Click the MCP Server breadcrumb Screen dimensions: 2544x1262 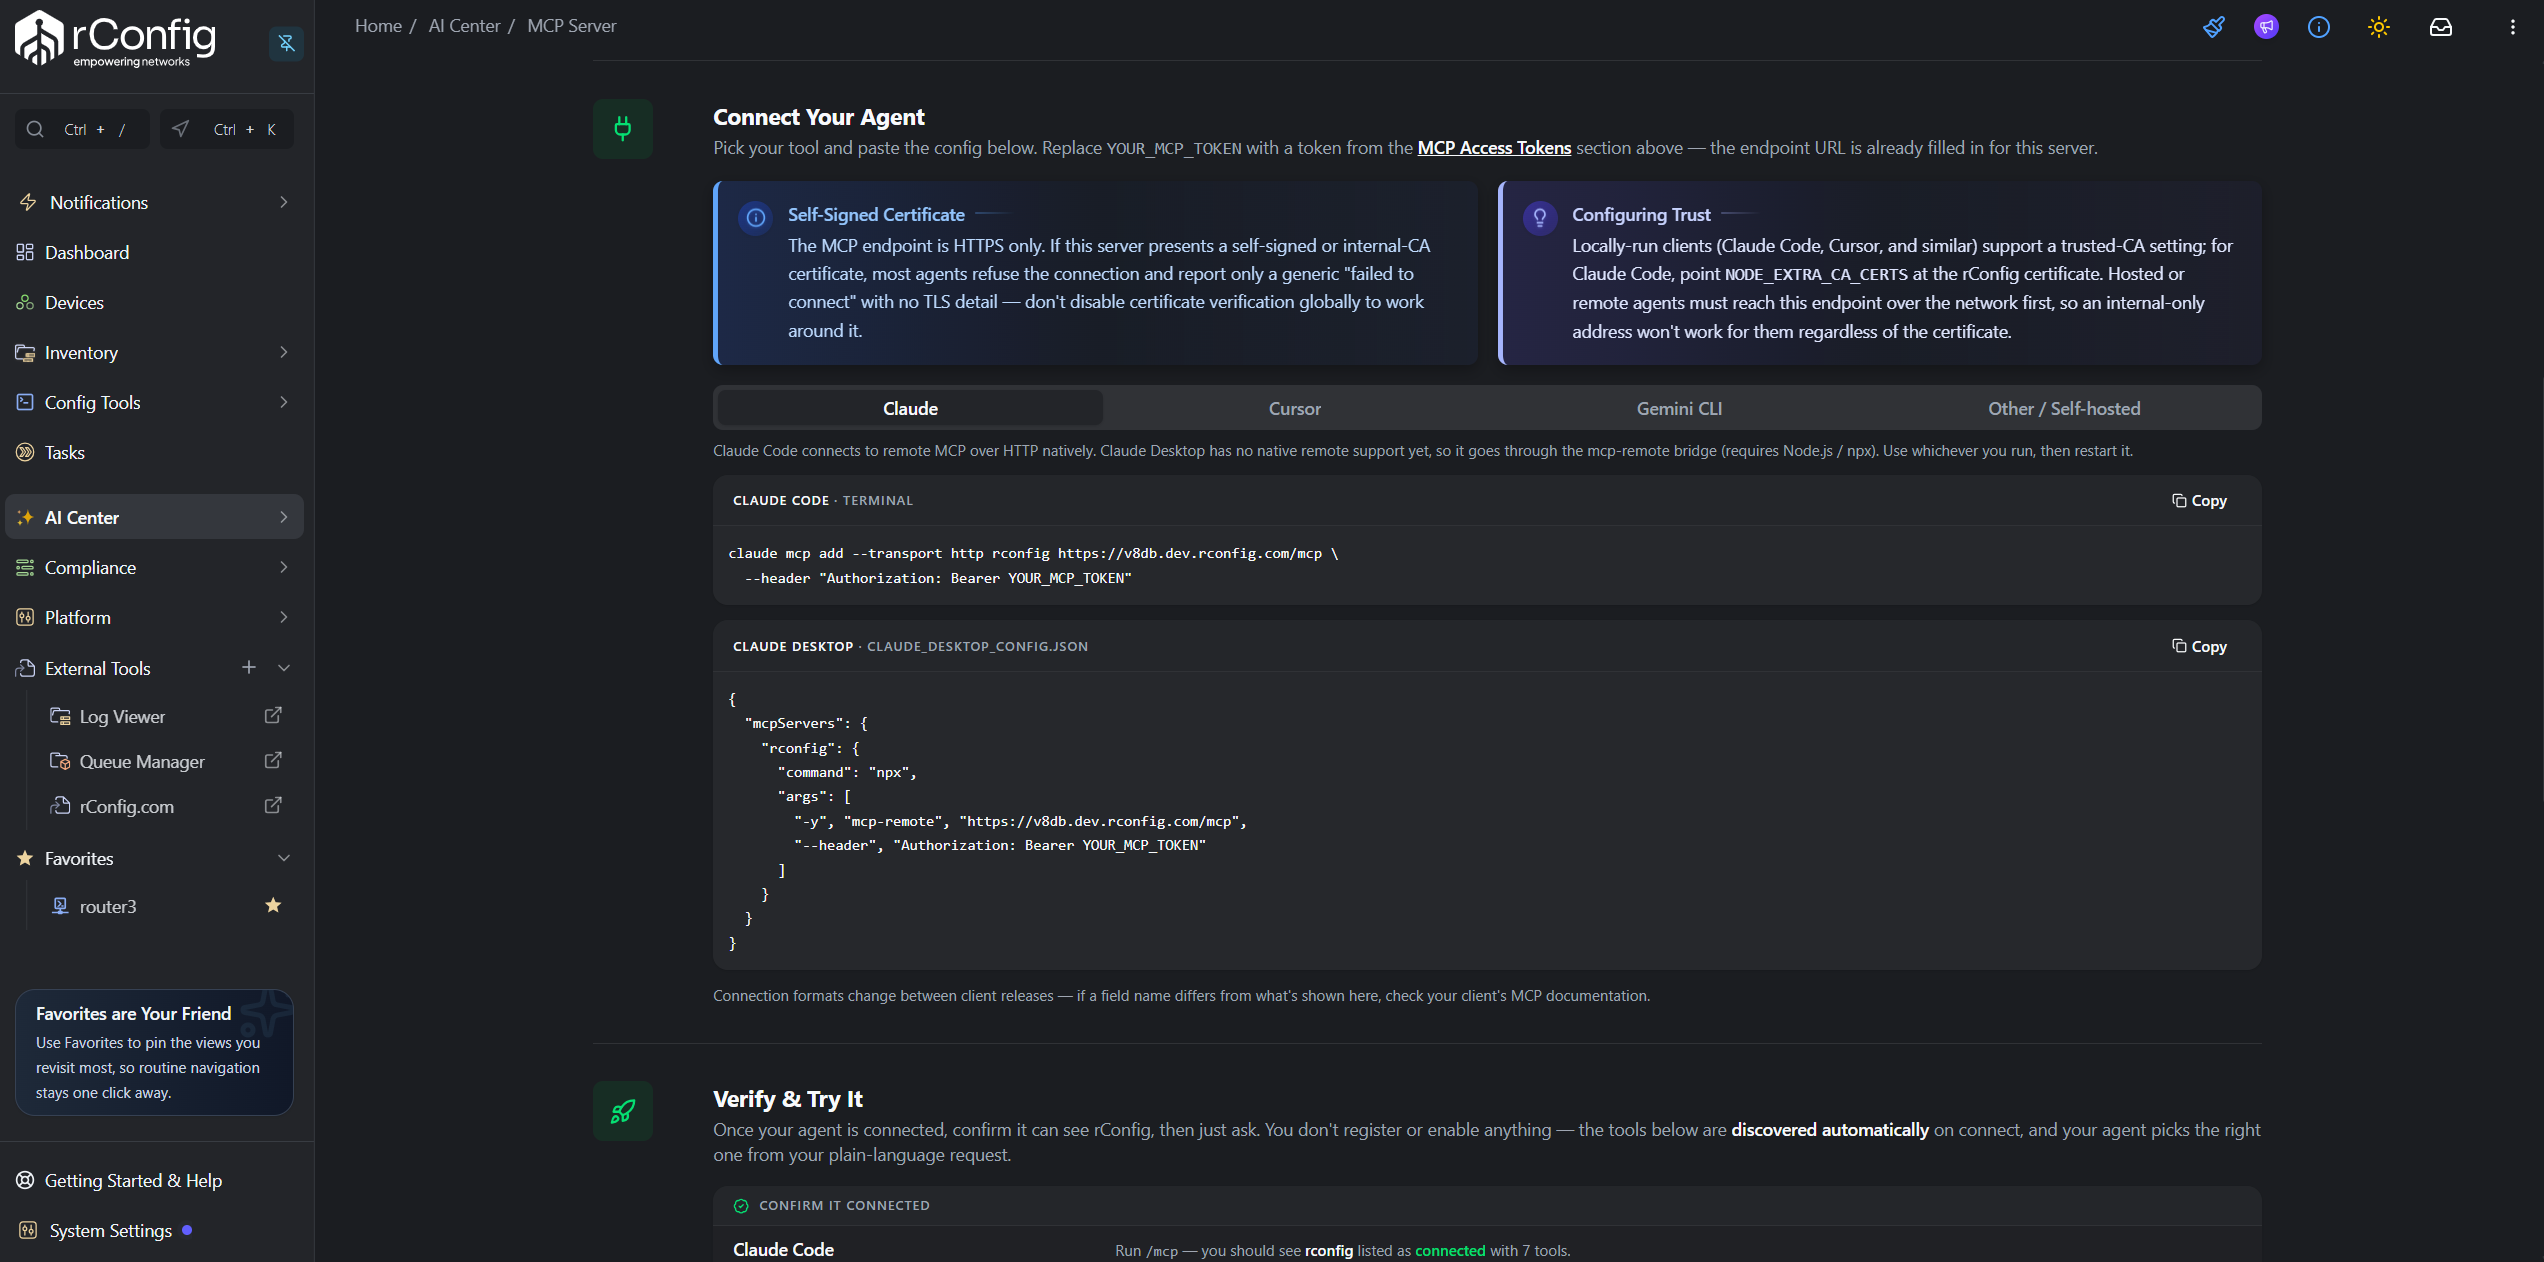tap(571, 26)
